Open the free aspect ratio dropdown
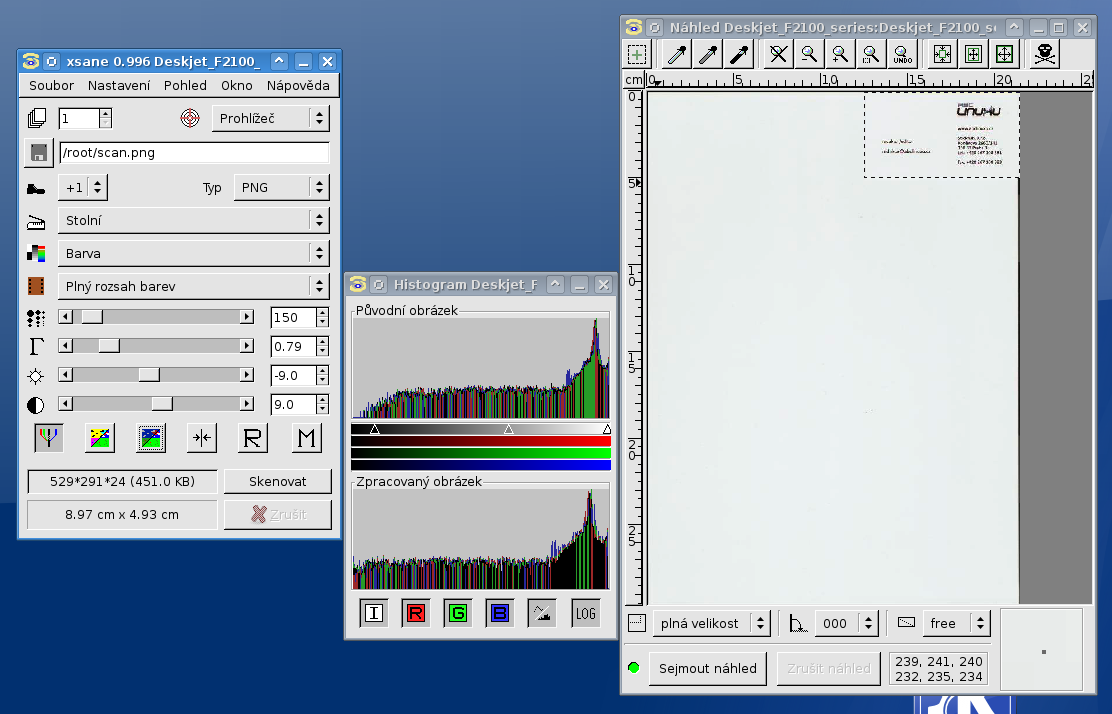Image resolution: width=1112 pixels, height=714 pixels. click(956, 624)
